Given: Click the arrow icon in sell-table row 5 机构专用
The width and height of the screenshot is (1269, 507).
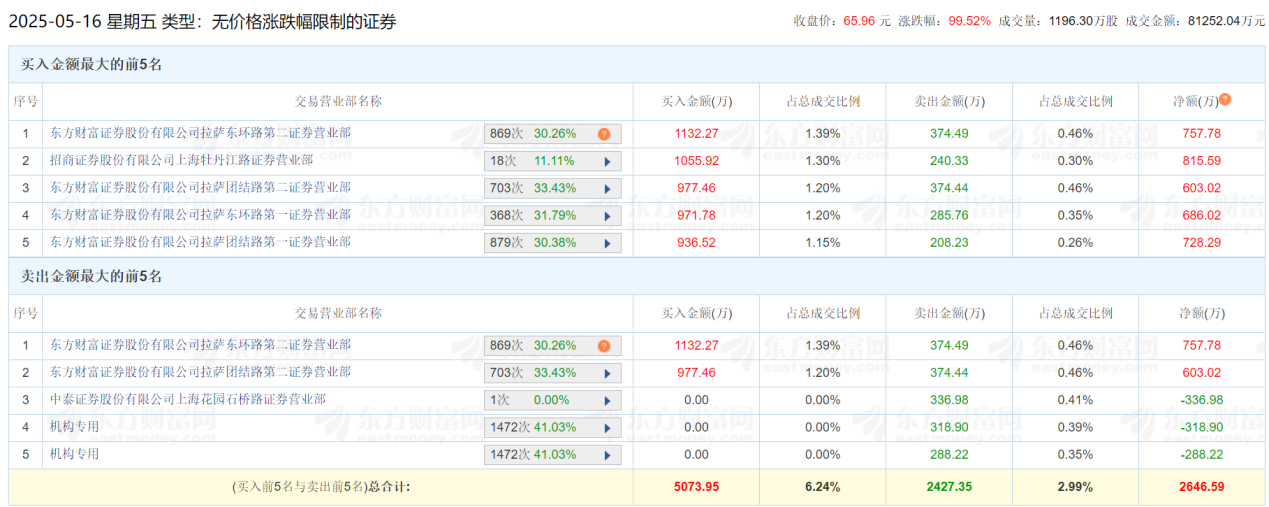Looking at the screenshot, I should point(606,455).
